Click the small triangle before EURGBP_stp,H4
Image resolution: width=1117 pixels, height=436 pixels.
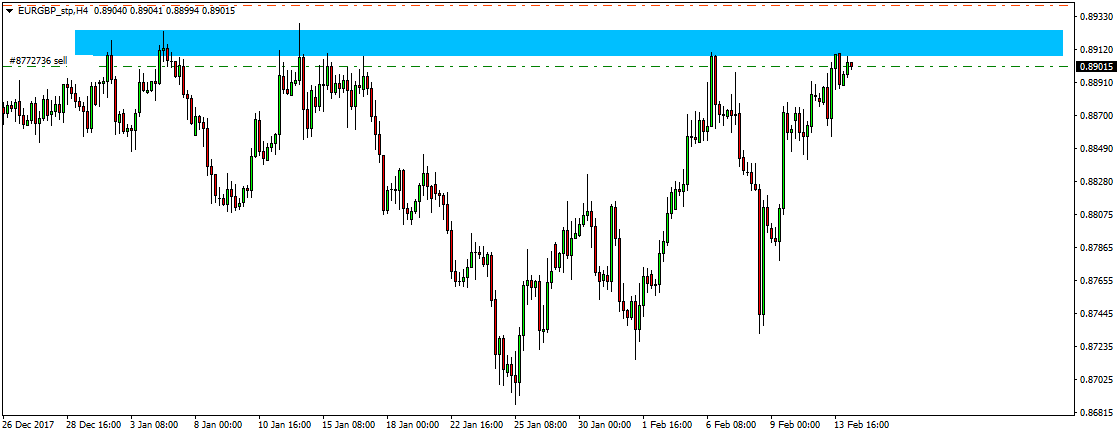tap(9, 11)
